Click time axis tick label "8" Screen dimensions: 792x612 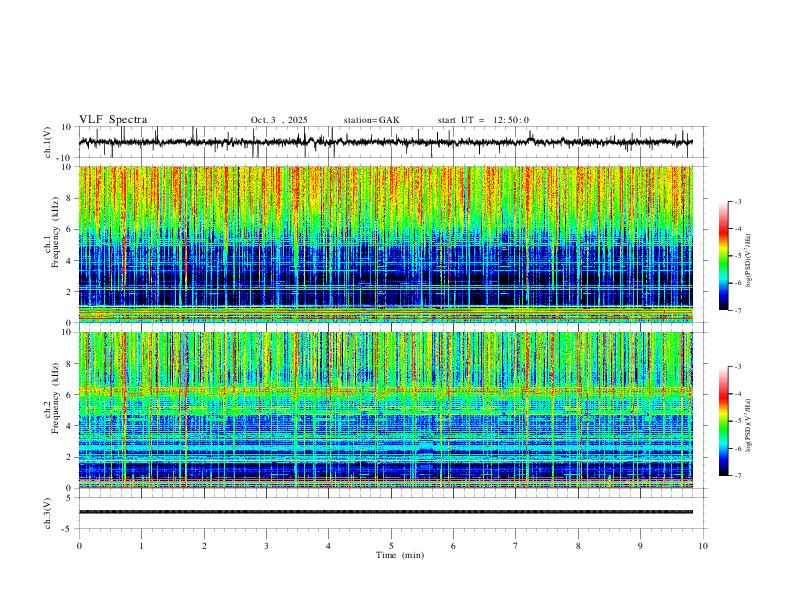[578, 546]
